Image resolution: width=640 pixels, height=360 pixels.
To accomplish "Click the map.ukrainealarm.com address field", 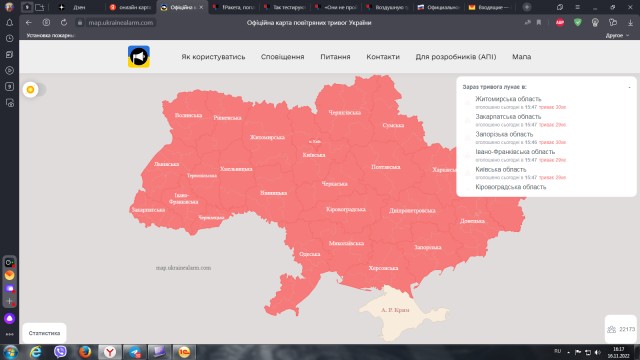I will pyautogui.click(x=121, y=23).
